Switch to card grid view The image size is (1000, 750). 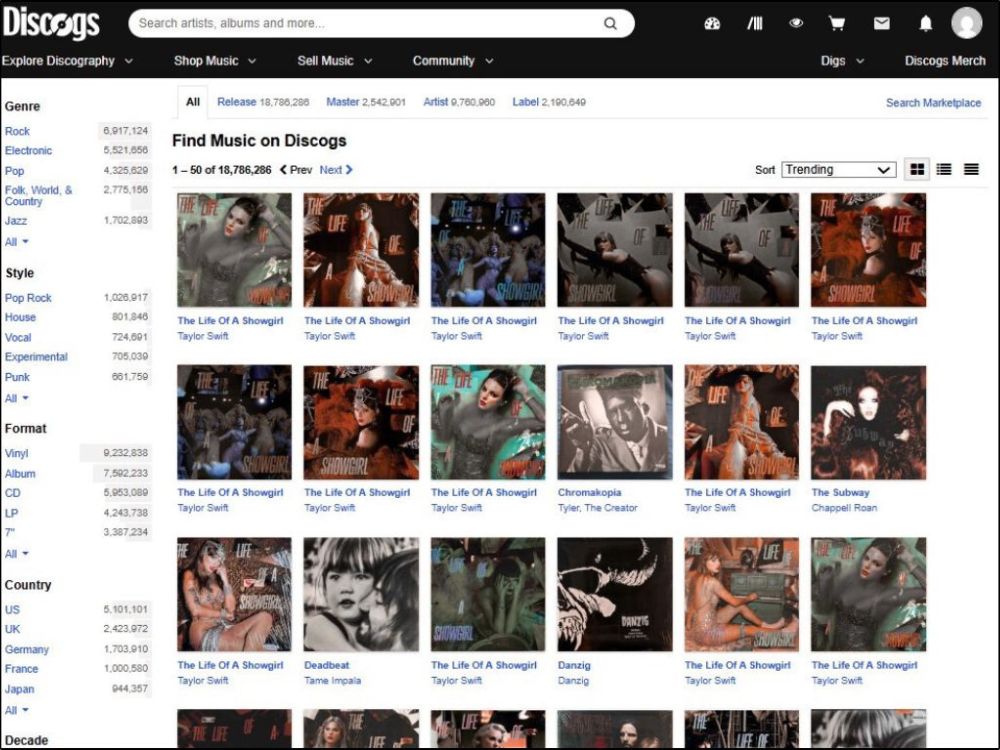917,170
